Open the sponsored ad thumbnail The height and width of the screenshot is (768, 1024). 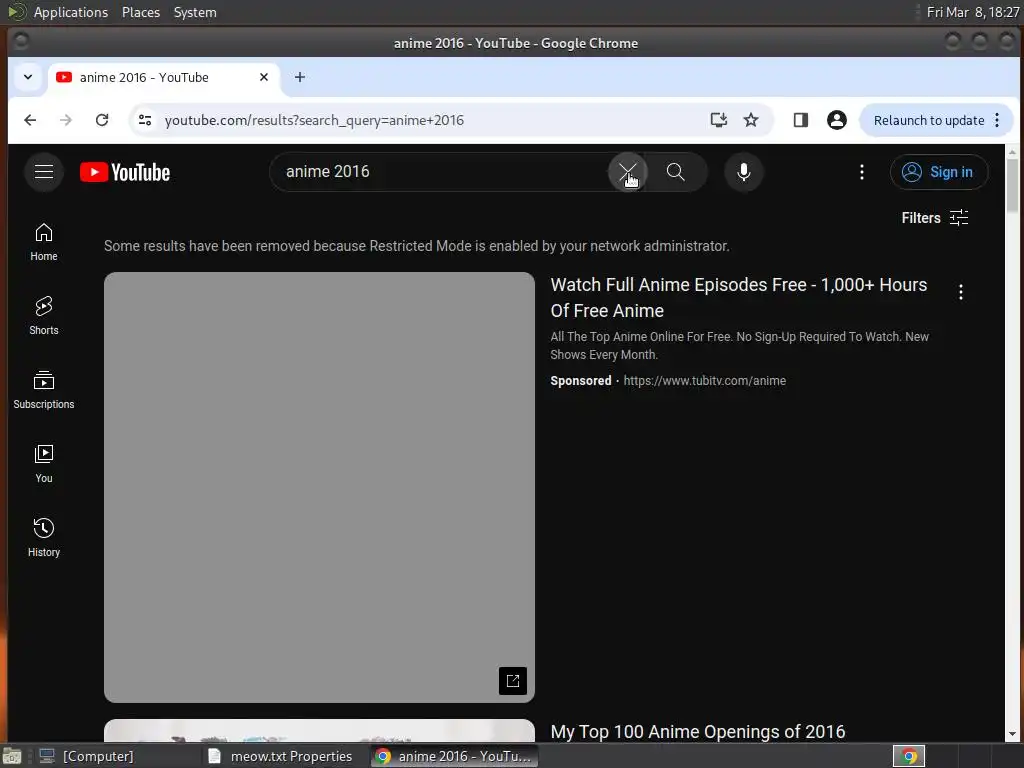[319, 487]
